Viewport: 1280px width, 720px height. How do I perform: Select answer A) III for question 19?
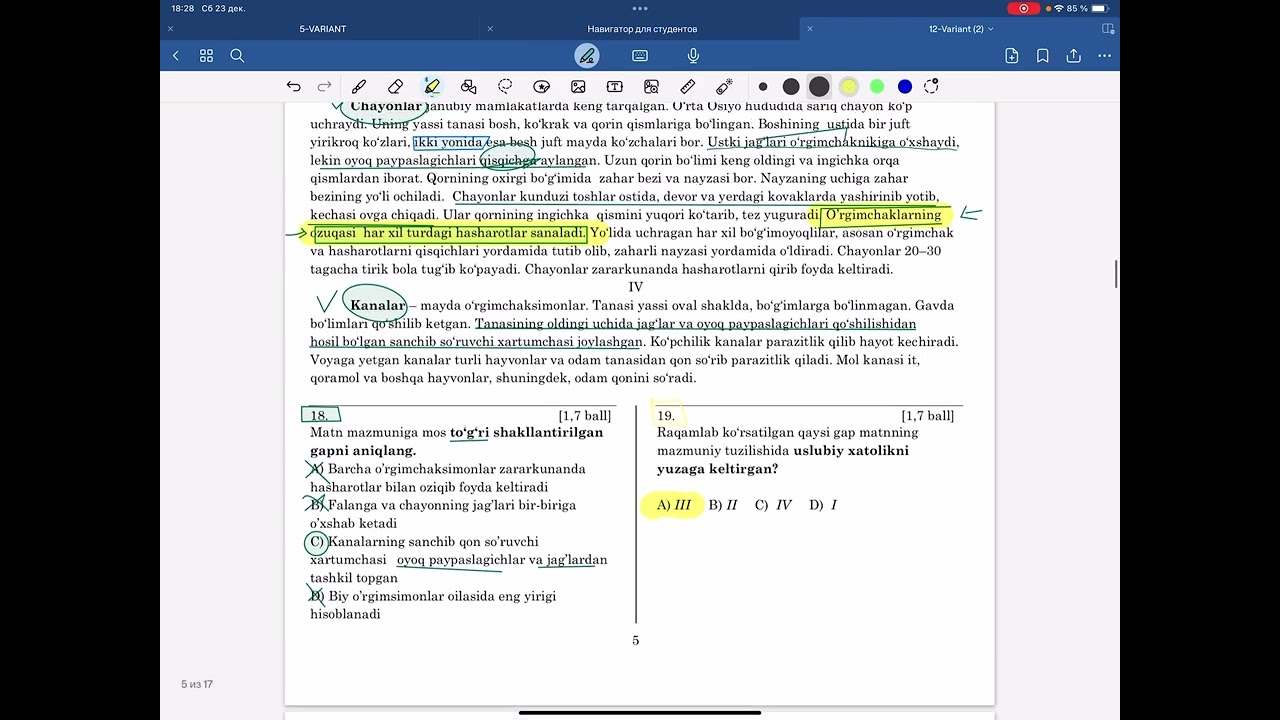pyautogui.click(x=674, y=505)
